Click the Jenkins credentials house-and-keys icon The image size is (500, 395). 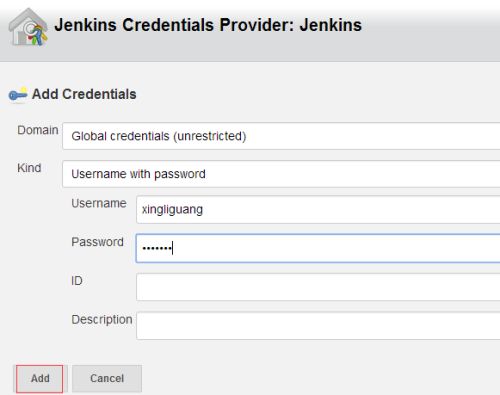click(x=28, y=27)
